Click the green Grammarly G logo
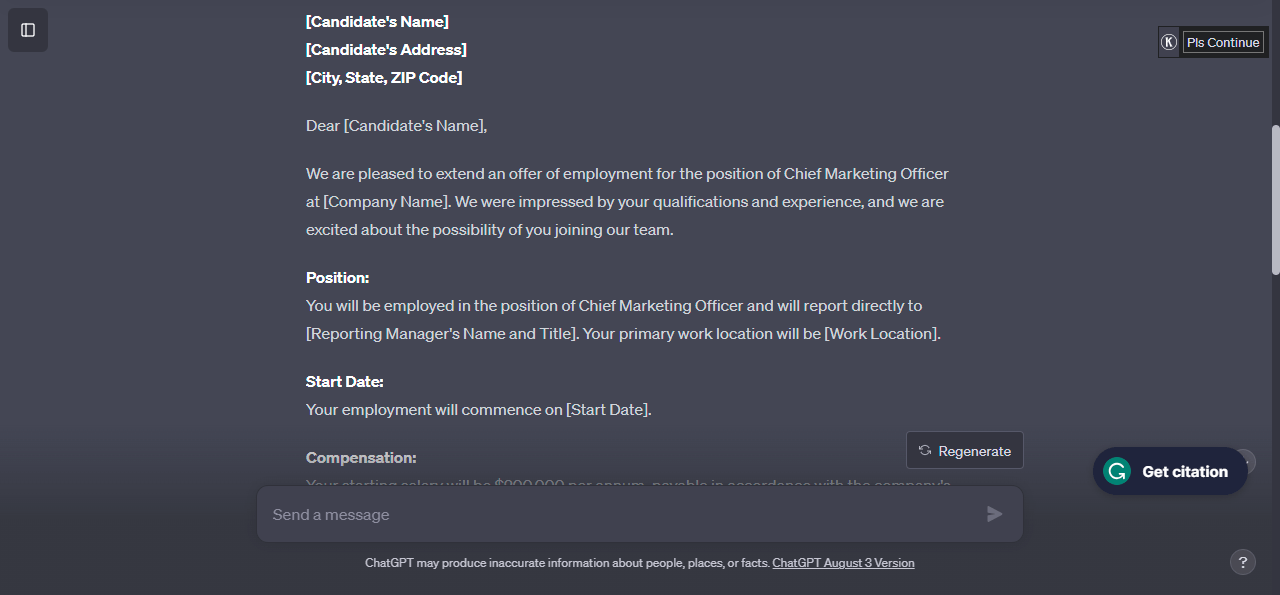 click(1116, 471)
